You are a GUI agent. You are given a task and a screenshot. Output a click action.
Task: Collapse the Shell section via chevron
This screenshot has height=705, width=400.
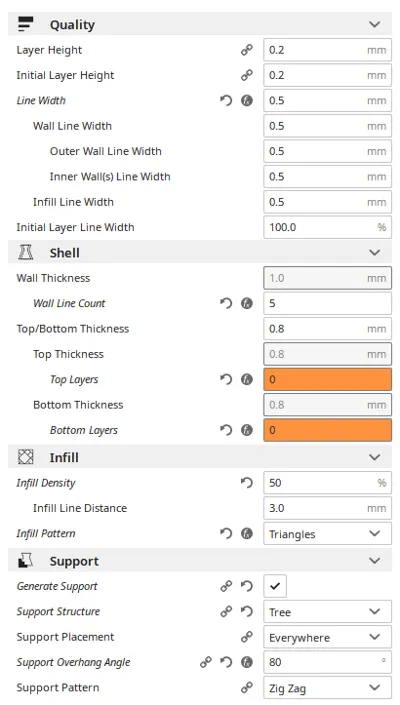click(x=374, y=253)
